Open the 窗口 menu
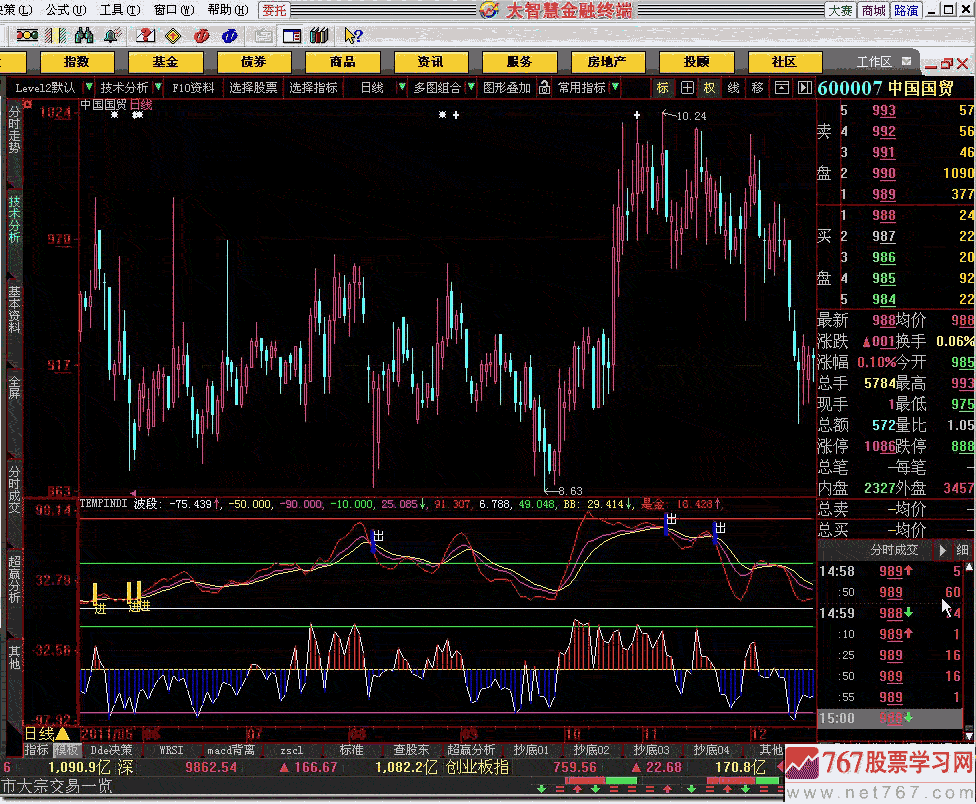Image resolution: width=976 pixels, height=804 pixels. [x=174, y=9]
